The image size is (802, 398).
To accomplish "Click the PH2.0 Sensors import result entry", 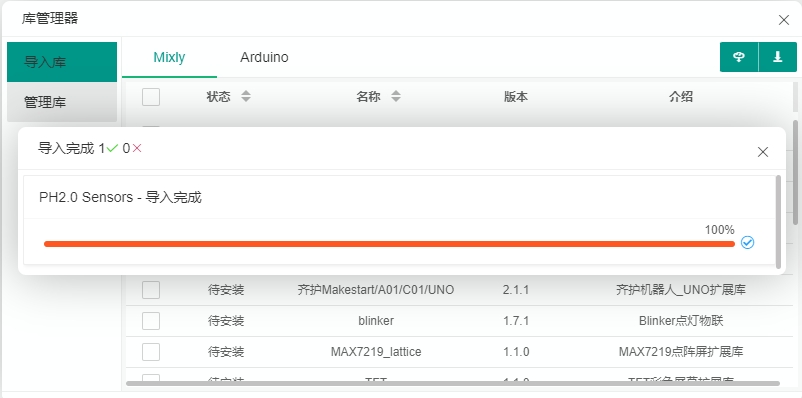I will pos(399,197).
